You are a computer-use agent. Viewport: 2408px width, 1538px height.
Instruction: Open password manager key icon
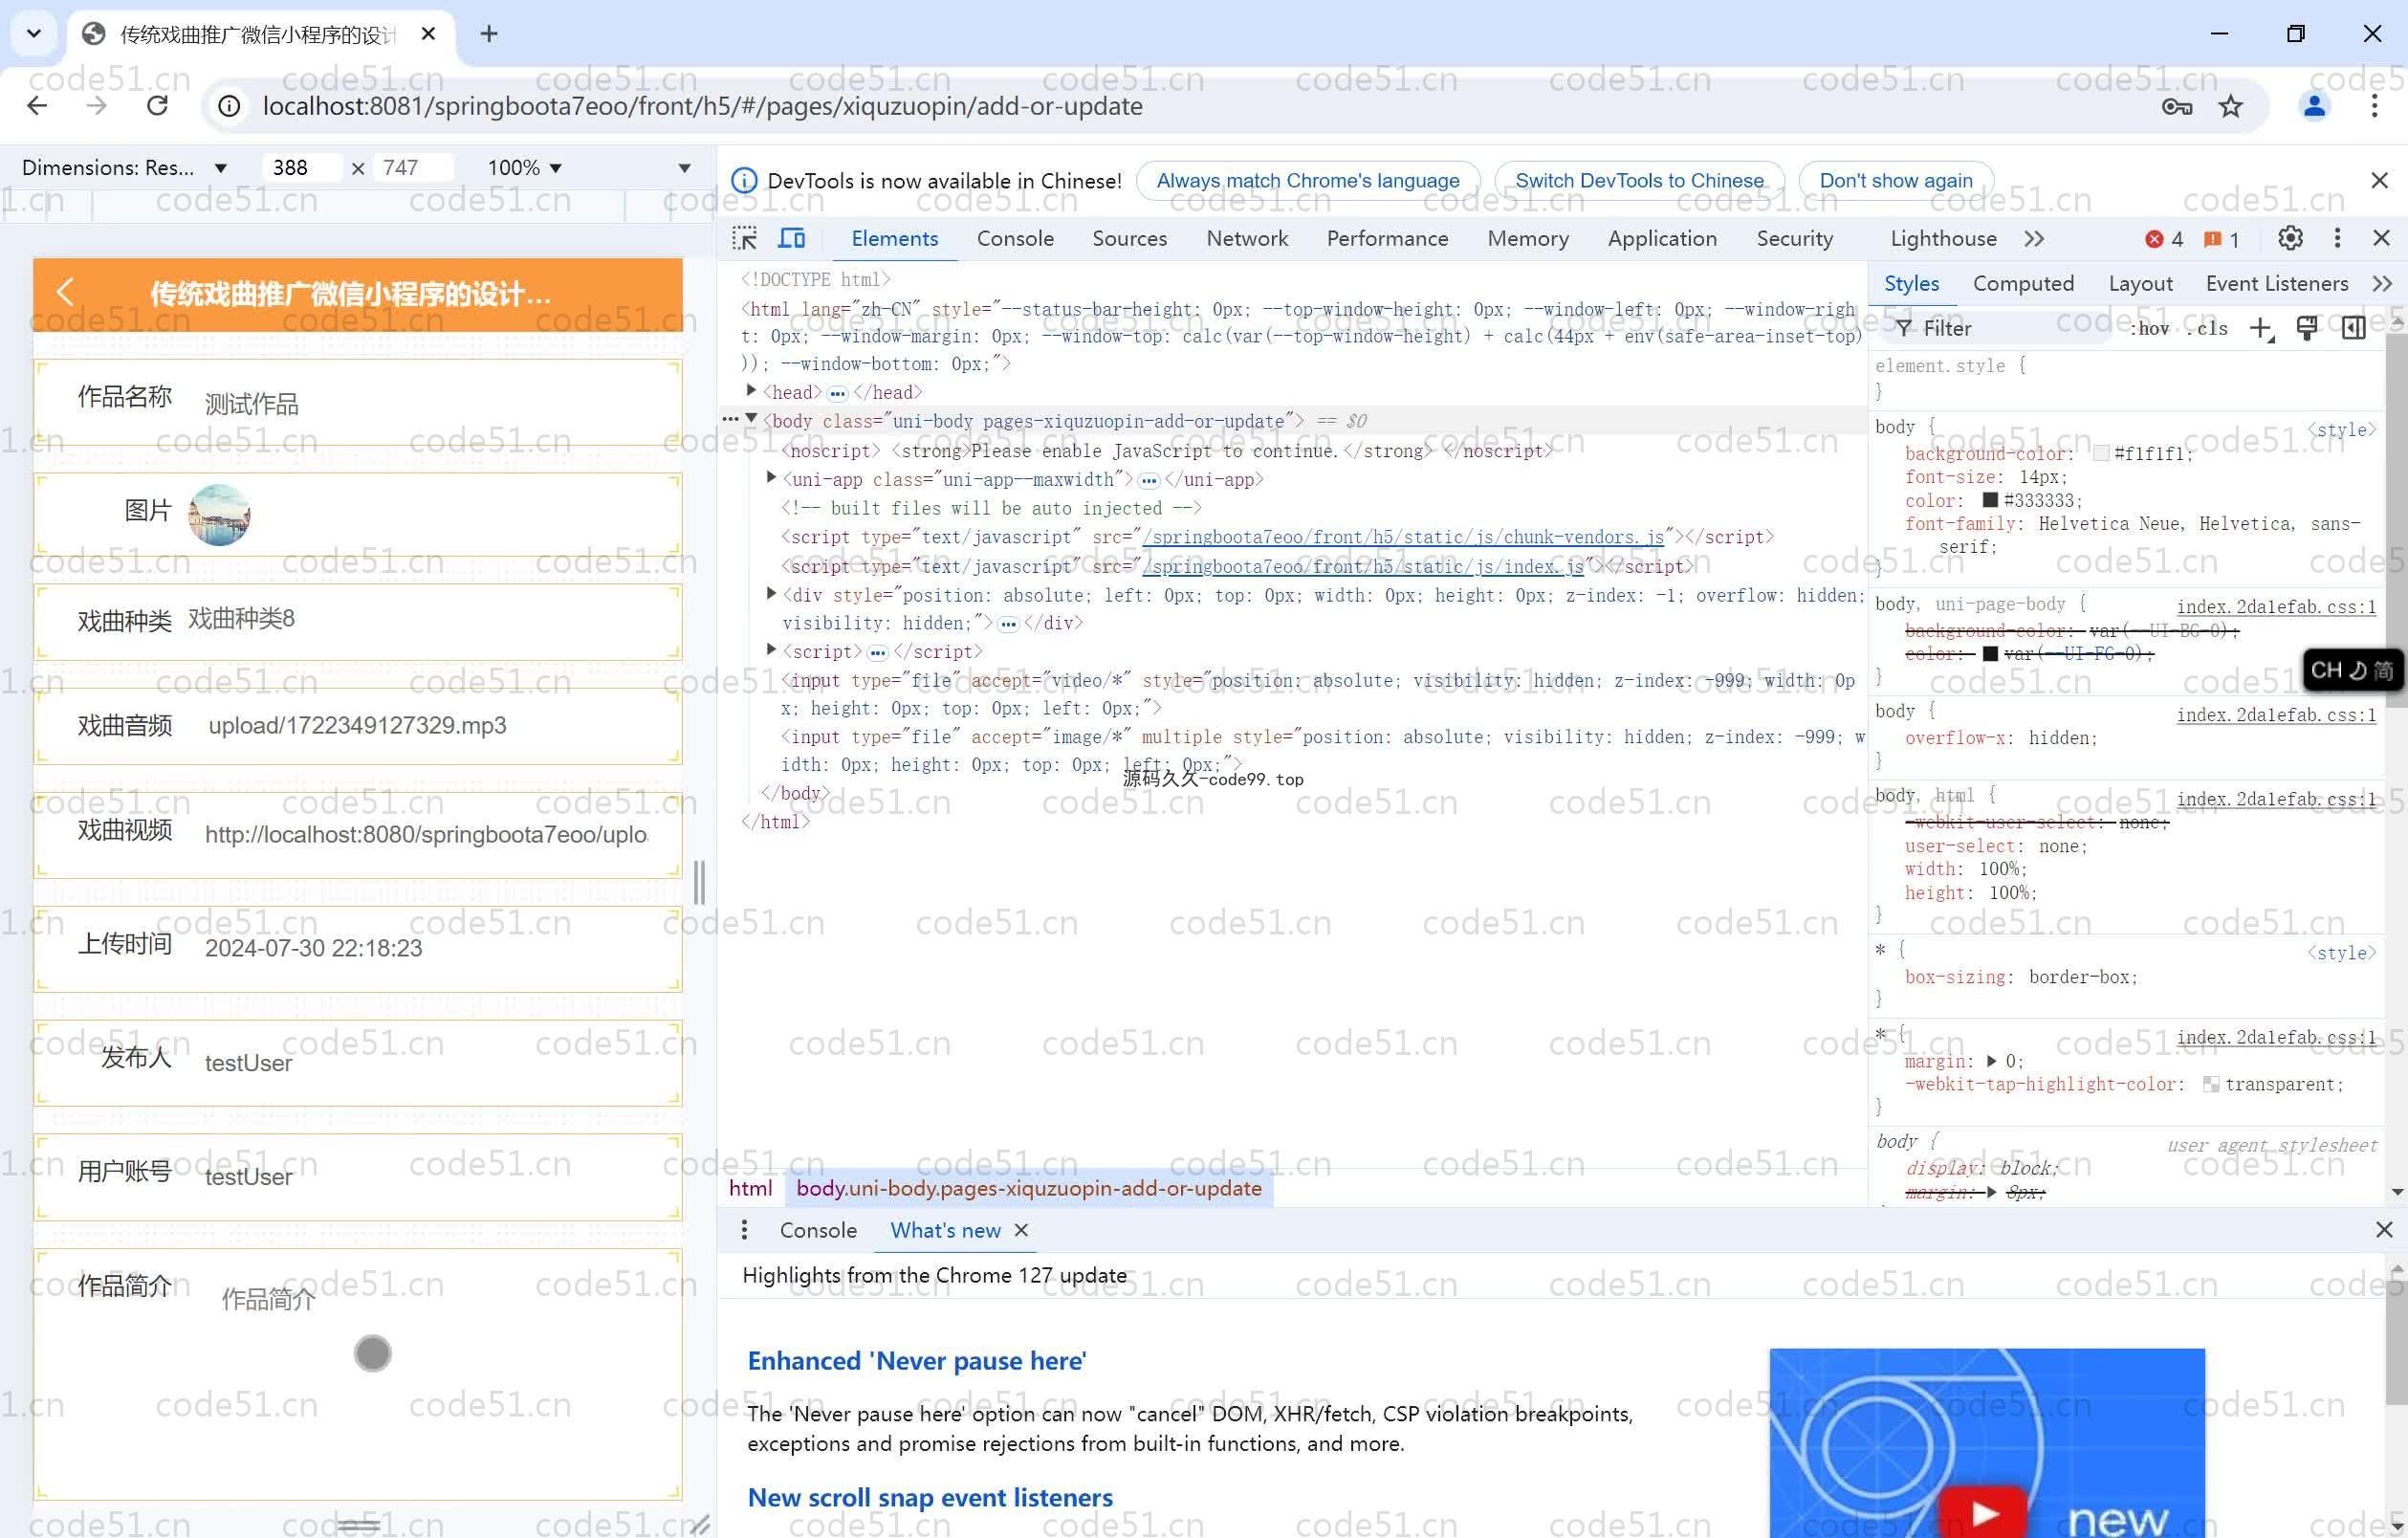click(x=2177, y=106)
